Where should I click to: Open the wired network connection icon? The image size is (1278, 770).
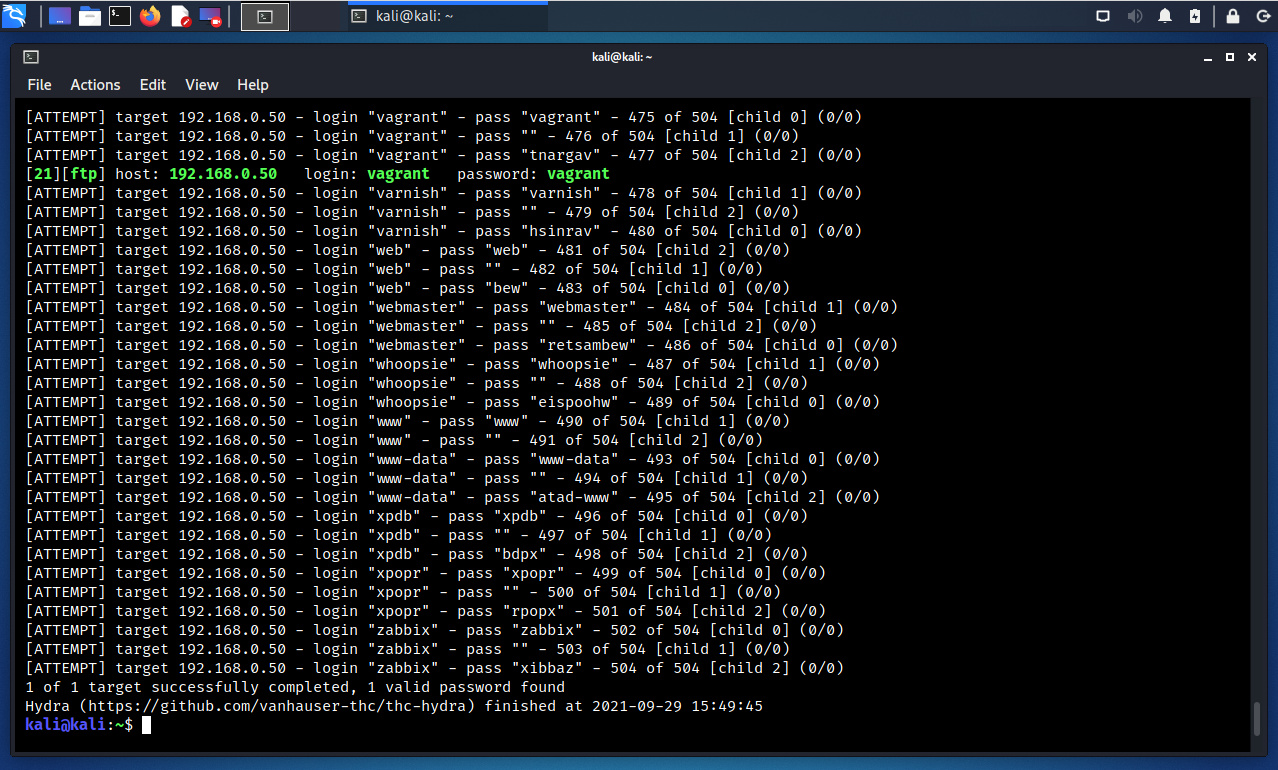[x=1103, y=16]
